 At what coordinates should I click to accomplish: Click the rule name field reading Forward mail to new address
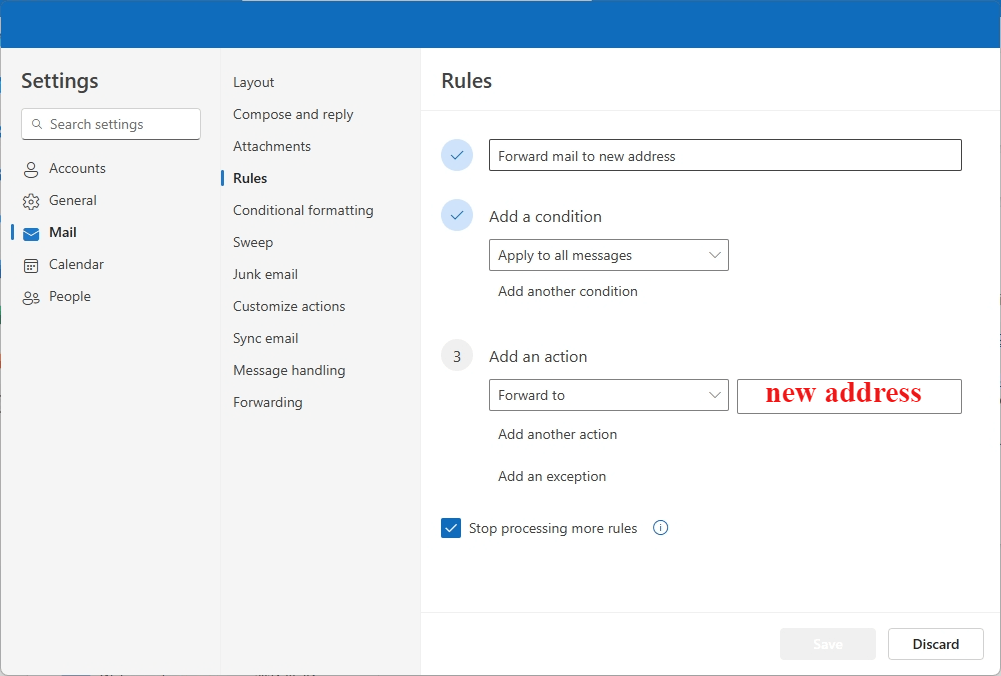pyautogui.click(x=725, y=155)
